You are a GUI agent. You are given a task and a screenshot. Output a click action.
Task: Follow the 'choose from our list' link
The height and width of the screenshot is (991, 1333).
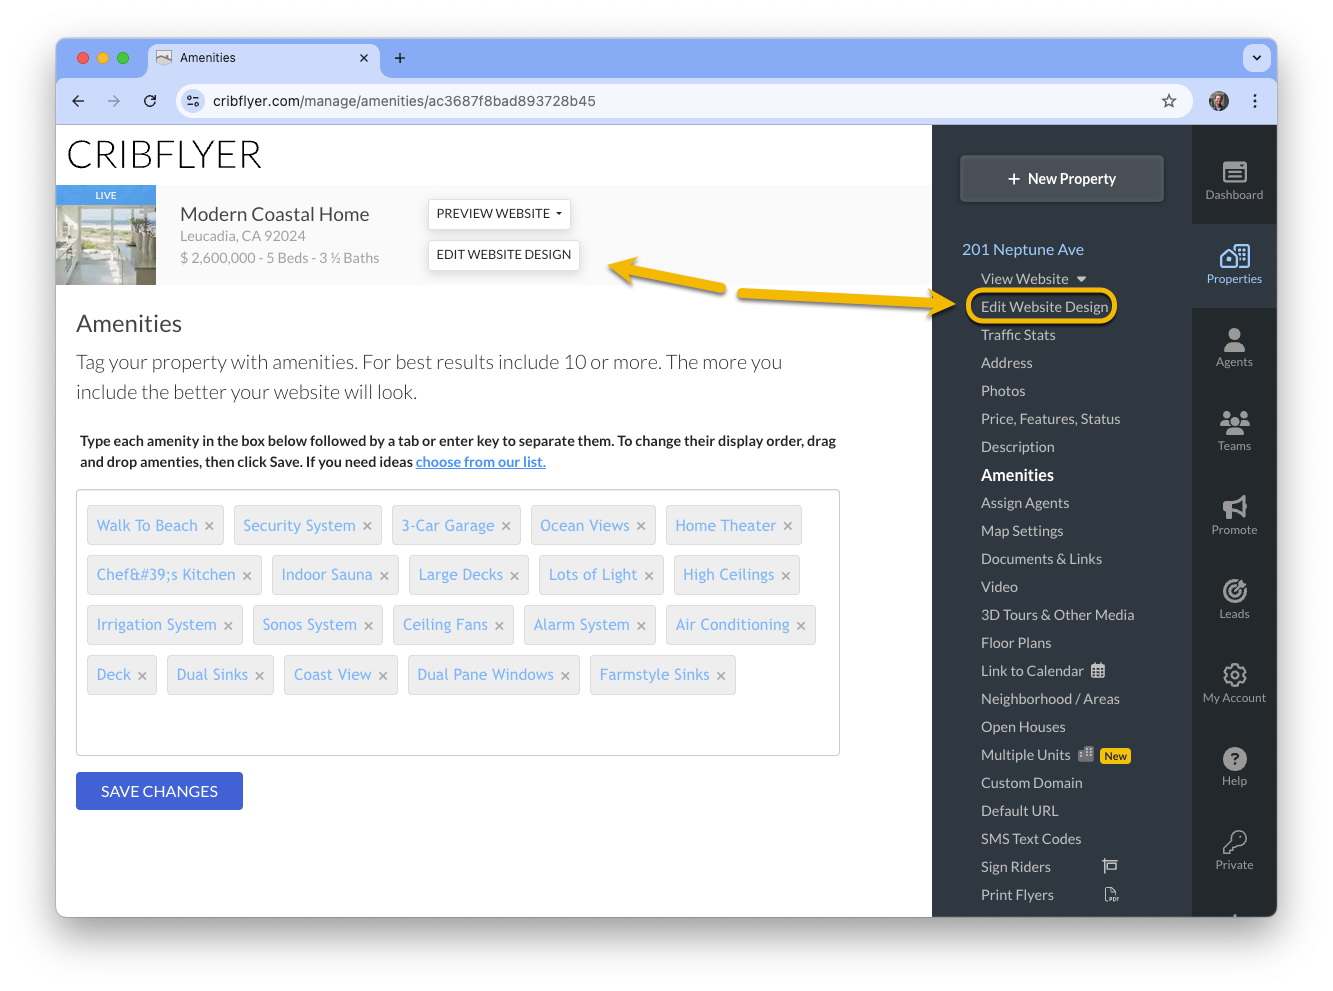coord(481,462)
